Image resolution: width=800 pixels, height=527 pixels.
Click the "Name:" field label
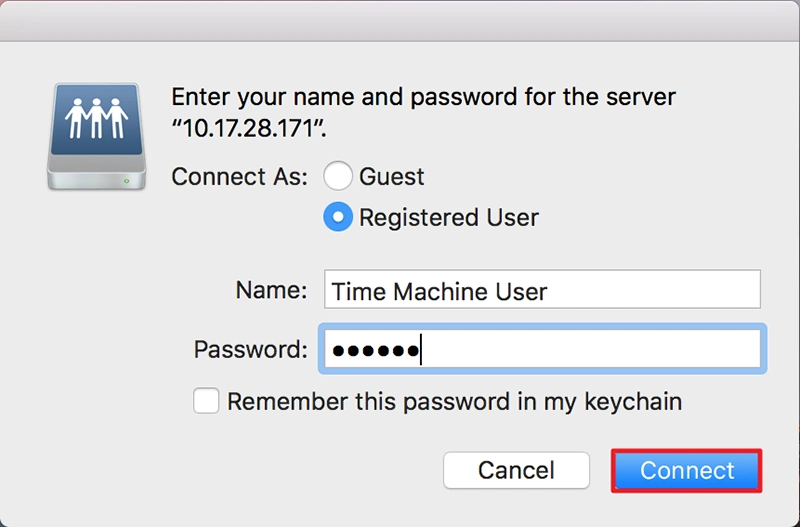pyautogui.click(x=271, y=291)
